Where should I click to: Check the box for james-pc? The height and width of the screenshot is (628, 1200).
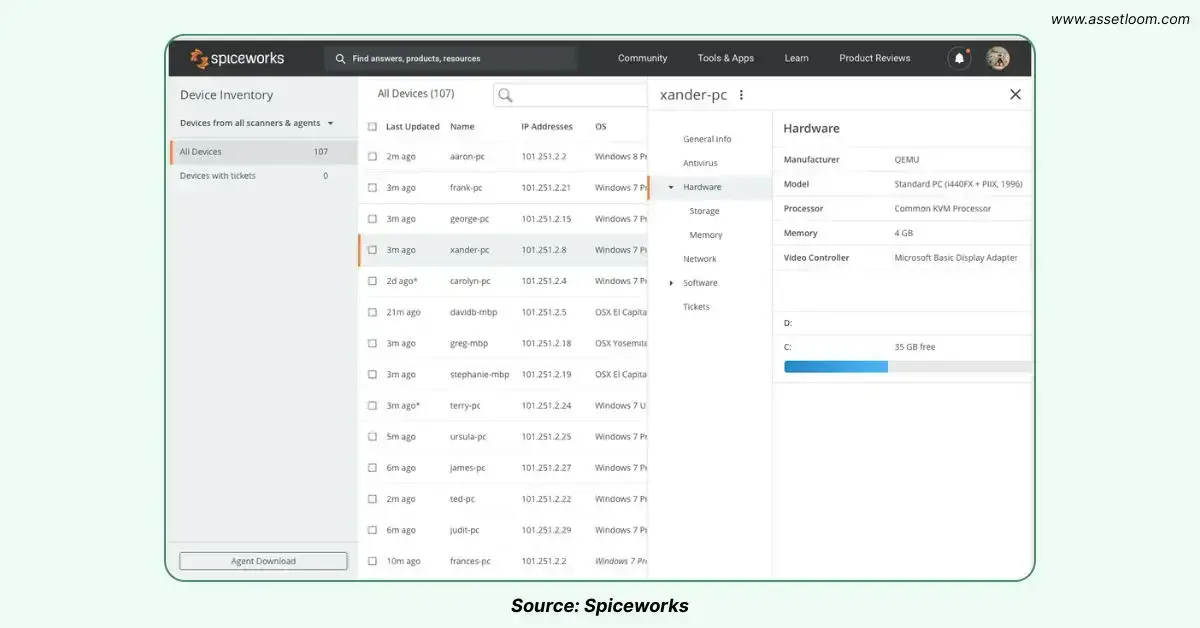pos(372,467)
